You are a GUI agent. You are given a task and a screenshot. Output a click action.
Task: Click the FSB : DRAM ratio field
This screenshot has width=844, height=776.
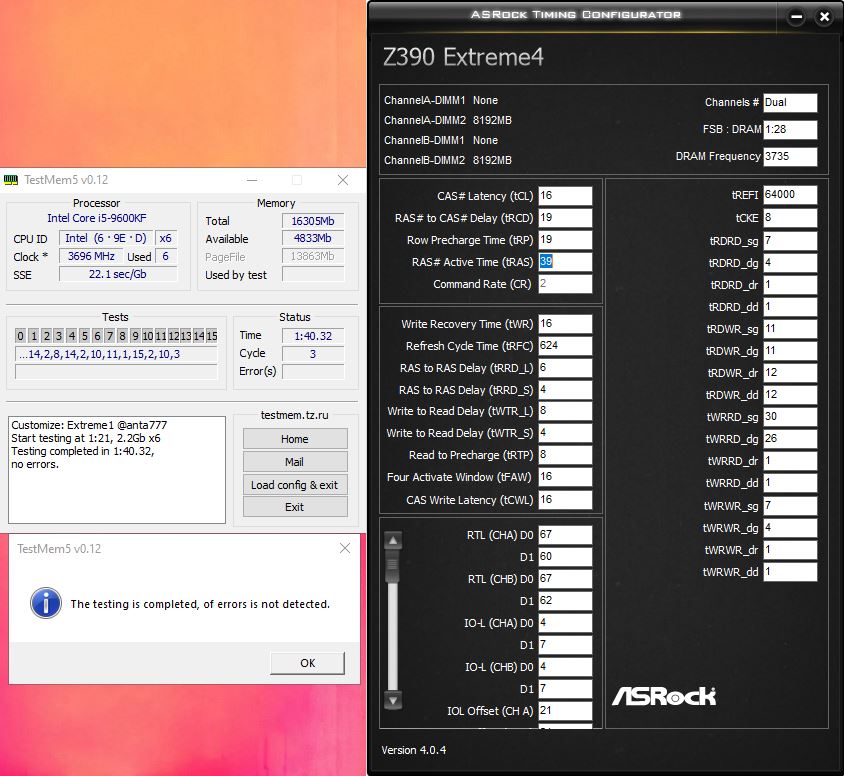(790, 129)
